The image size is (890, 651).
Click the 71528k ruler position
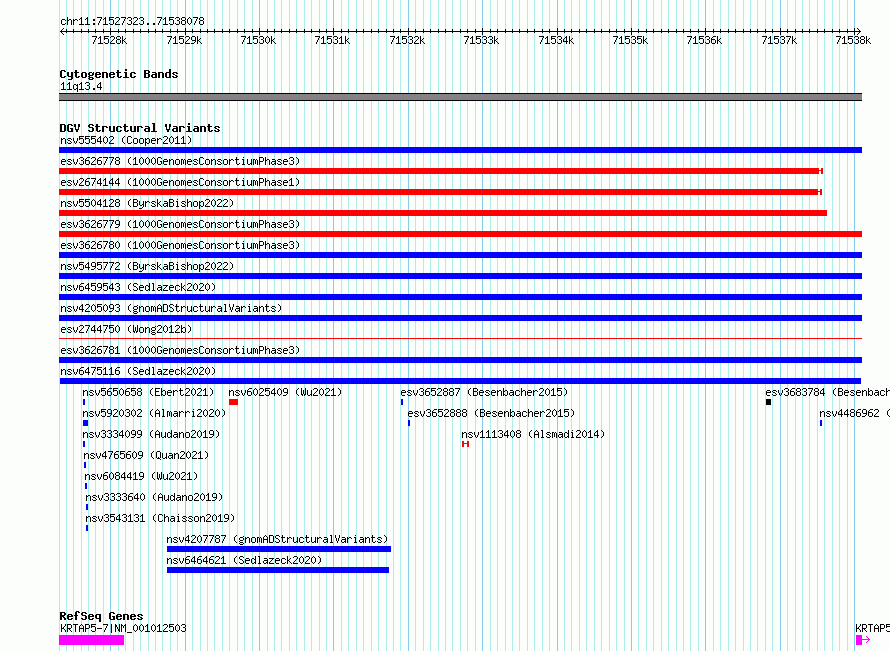(x=109, y=40)
